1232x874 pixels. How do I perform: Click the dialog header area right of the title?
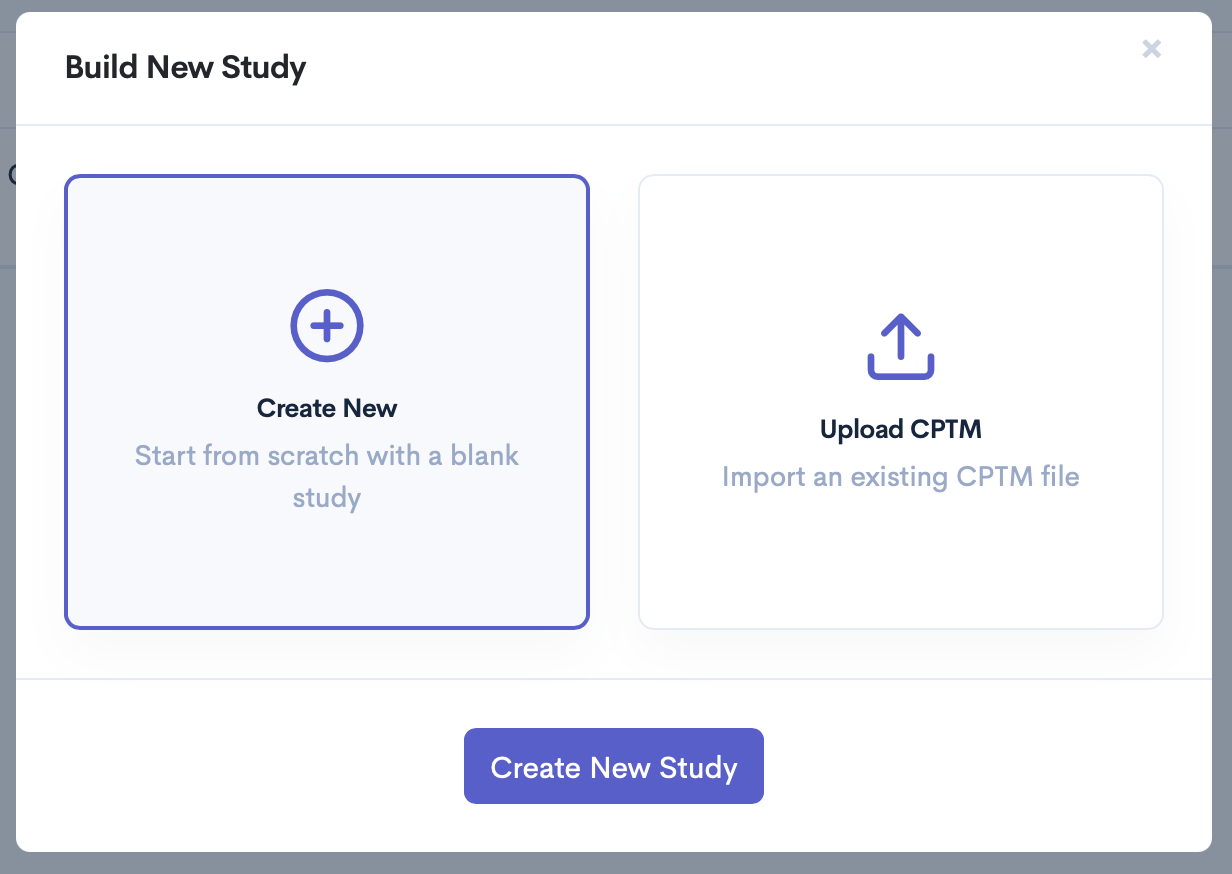[x=700, y=68]
